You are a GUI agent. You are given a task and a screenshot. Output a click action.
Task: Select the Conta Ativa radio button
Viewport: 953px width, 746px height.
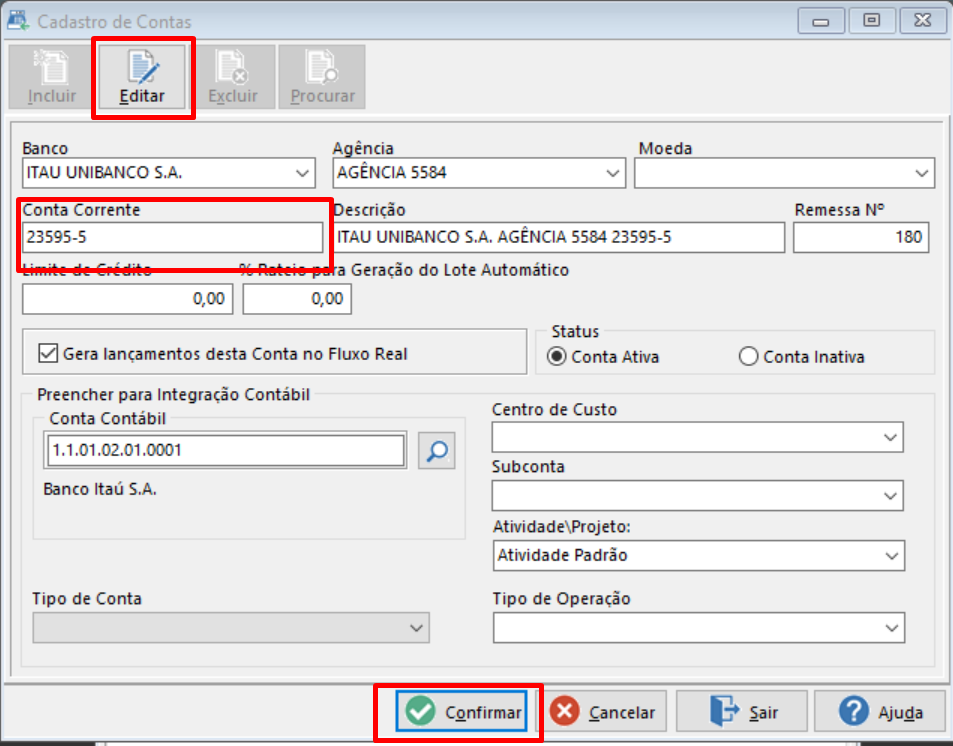[x=556, y=356]
